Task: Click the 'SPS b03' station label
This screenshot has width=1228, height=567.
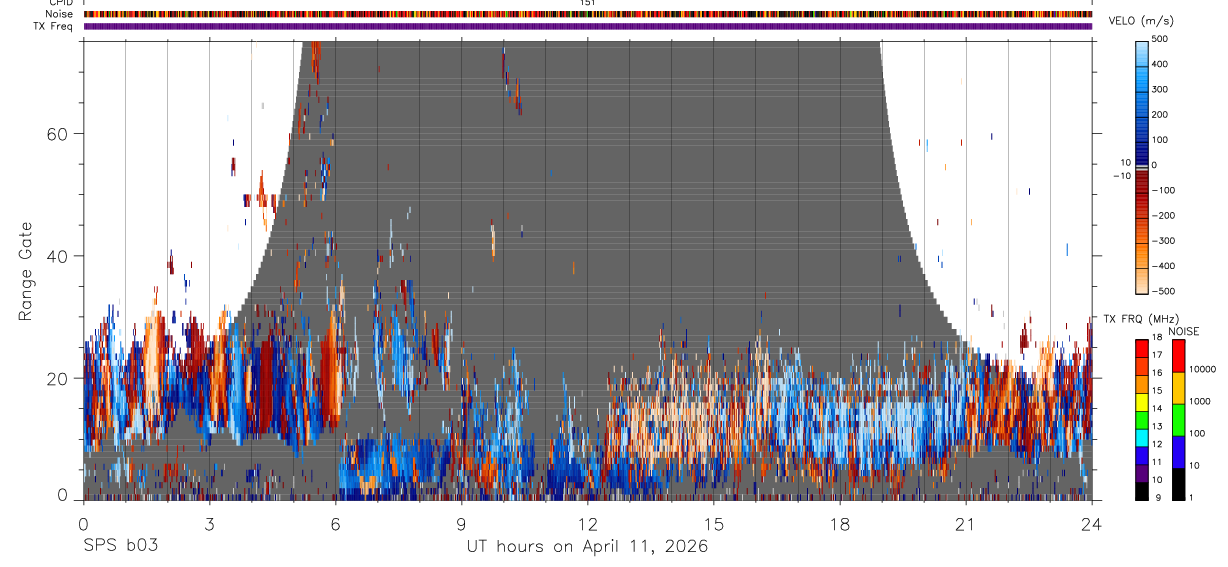Action: [120, 546]
